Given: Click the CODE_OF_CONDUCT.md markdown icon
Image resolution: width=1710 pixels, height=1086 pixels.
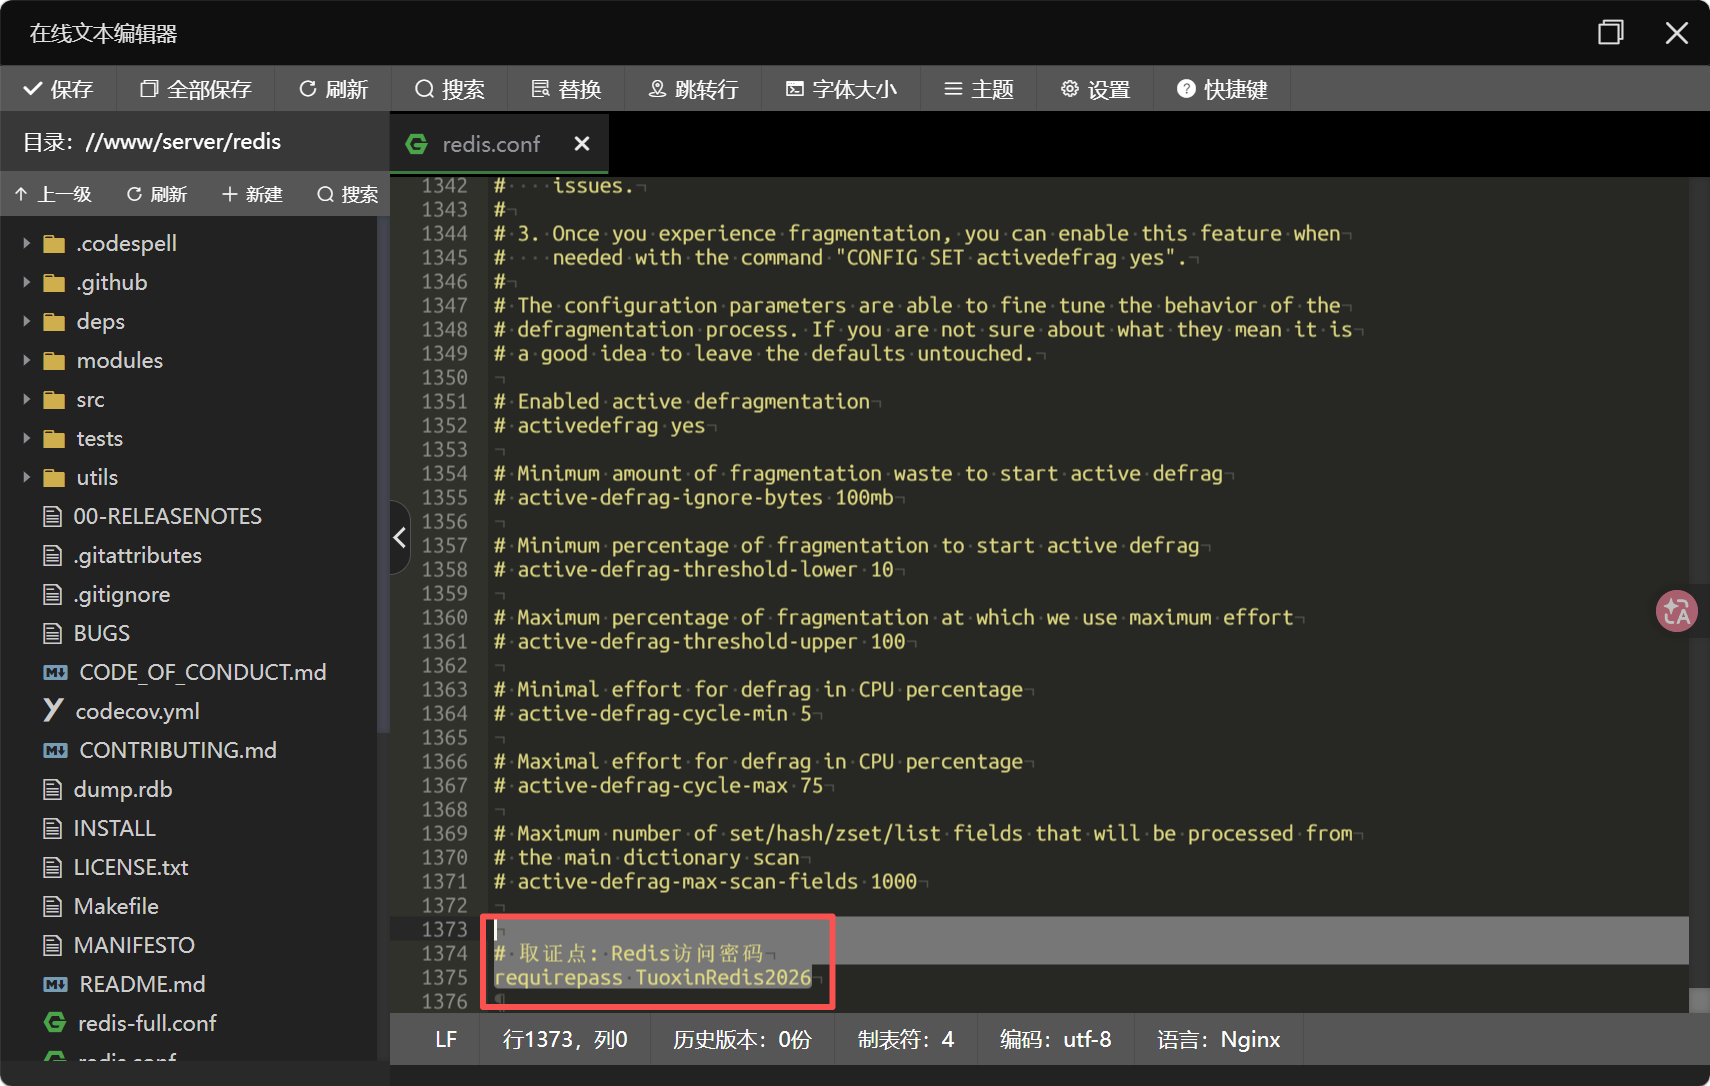Looking at the screenshot, I should [55, 672].
